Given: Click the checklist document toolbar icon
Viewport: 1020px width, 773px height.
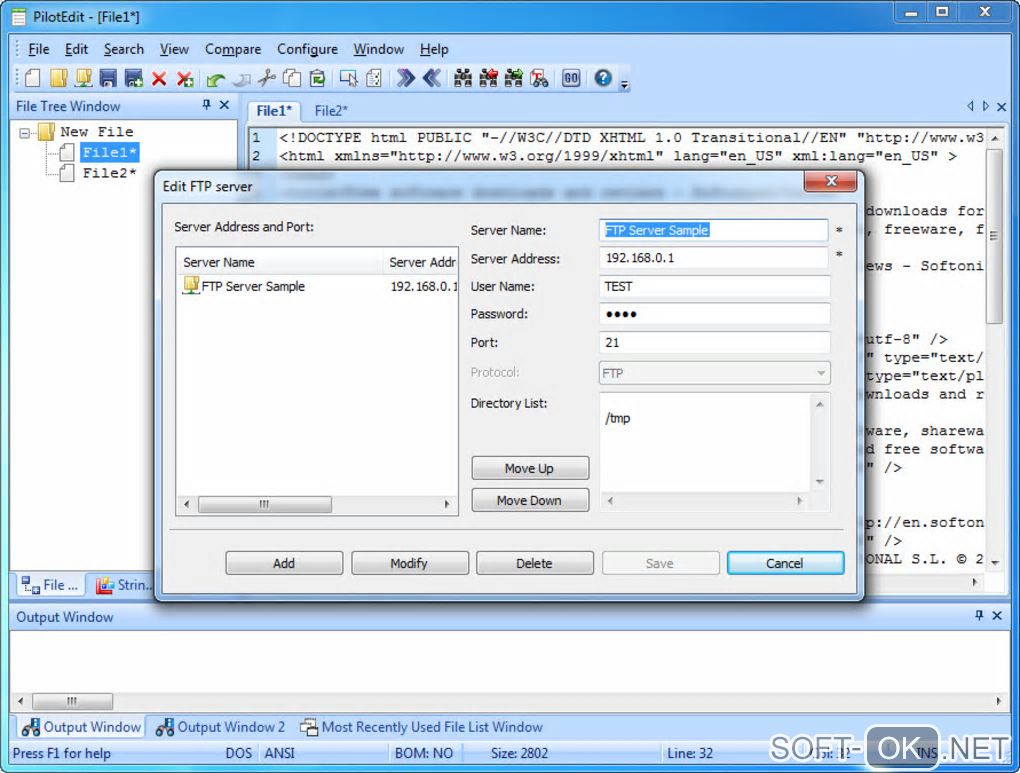Looking at the screenshot, I should (x=374, y=79).
